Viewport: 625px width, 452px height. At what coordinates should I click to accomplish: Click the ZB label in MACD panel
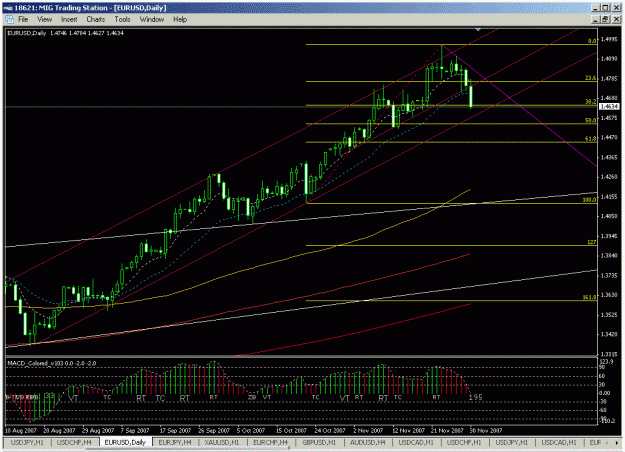[x=252, y=397]
